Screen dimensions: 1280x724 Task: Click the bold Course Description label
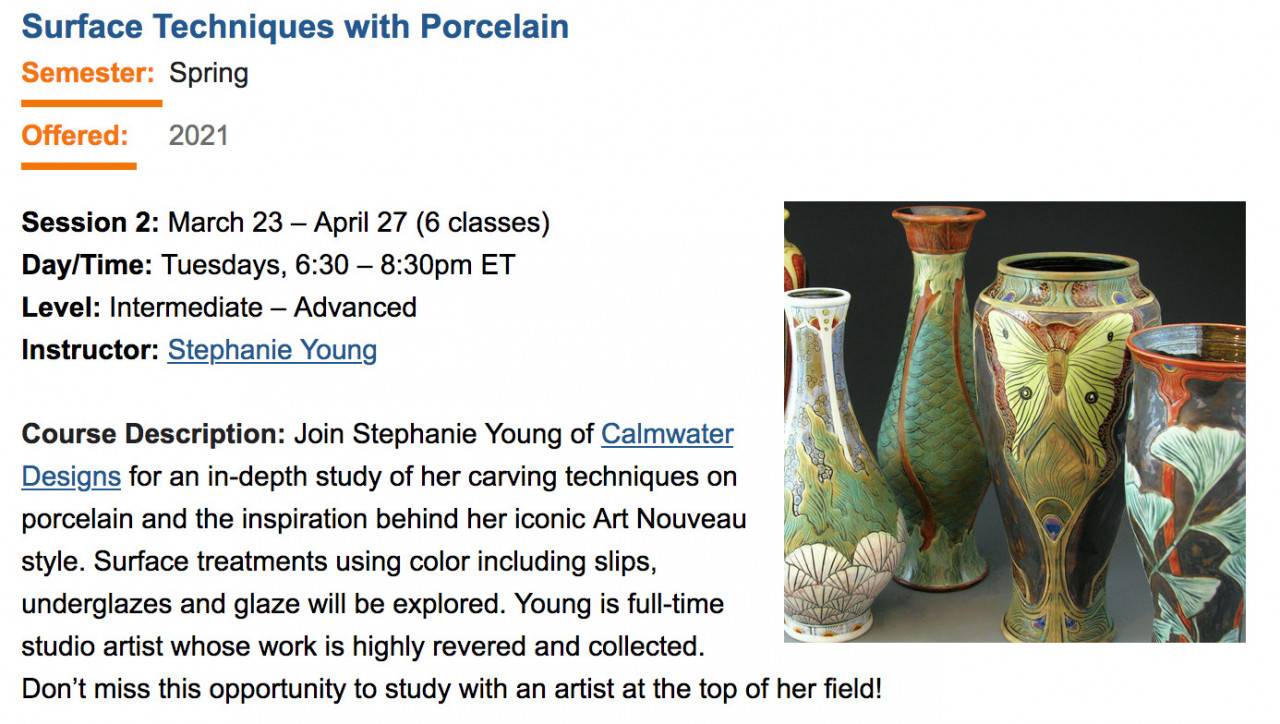[154, 435]
